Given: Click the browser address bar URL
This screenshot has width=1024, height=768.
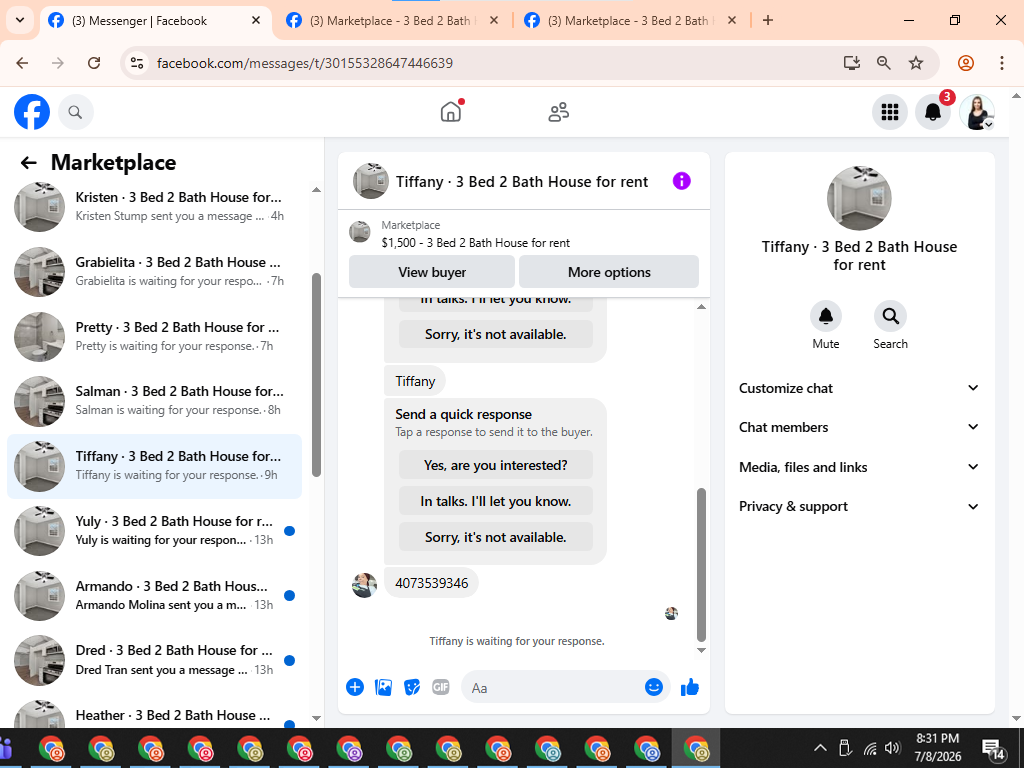Looking at the screenshot, I should click(x=305, y=63).
